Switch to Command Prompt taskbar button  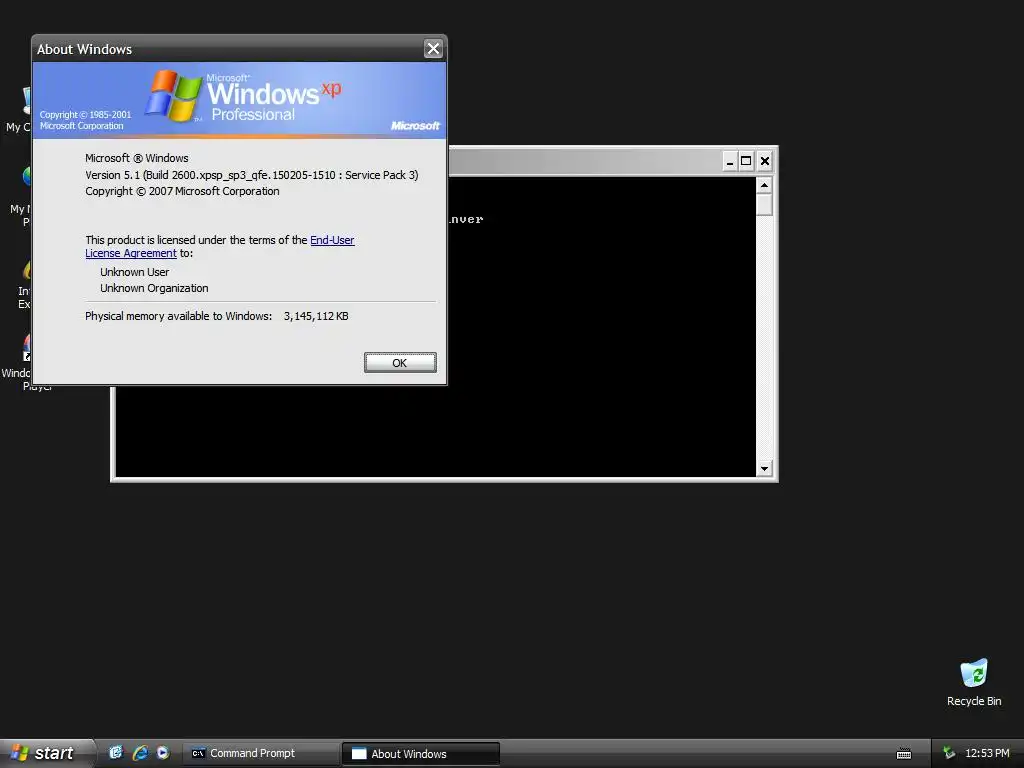pyautogui.click(x=260, y=753)
